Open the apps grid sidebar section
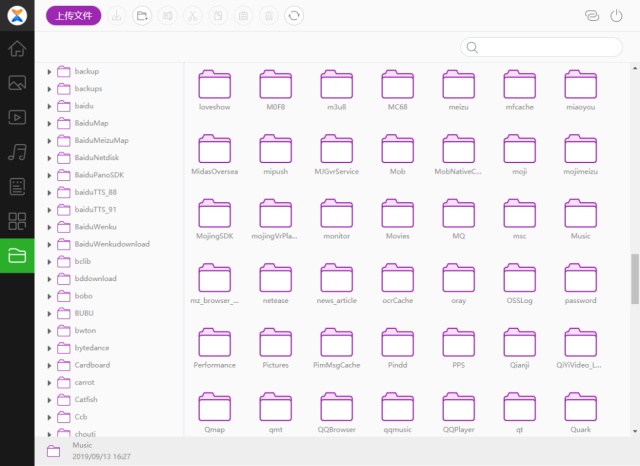 [x=17, y=221]
